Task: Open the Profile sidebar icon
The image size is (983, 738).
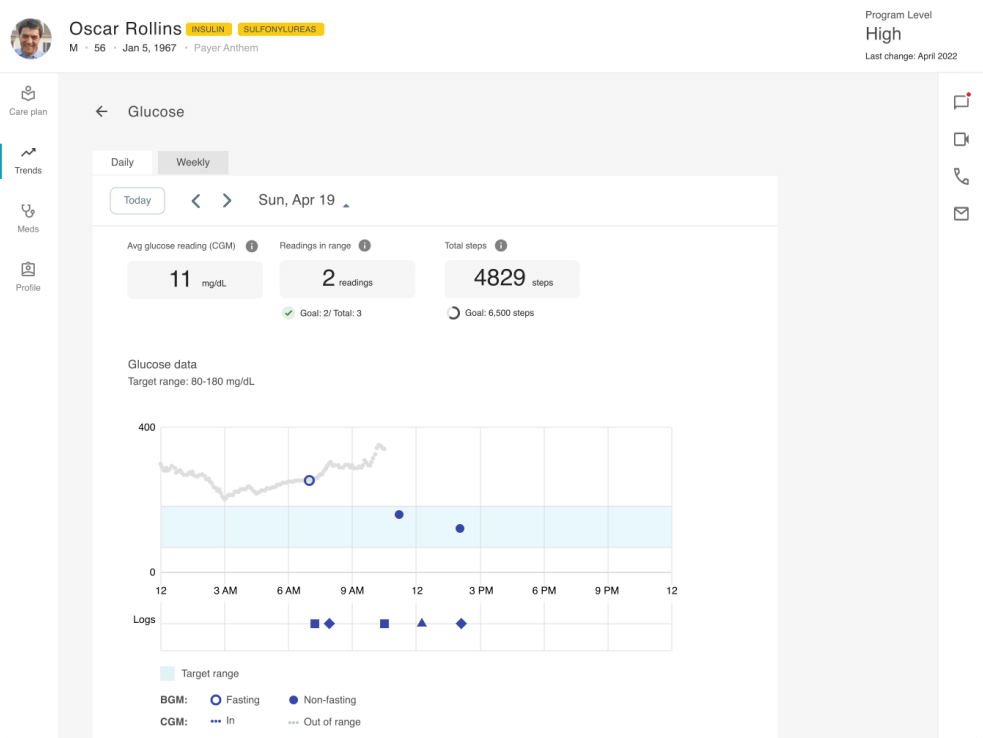Action: 28,270
